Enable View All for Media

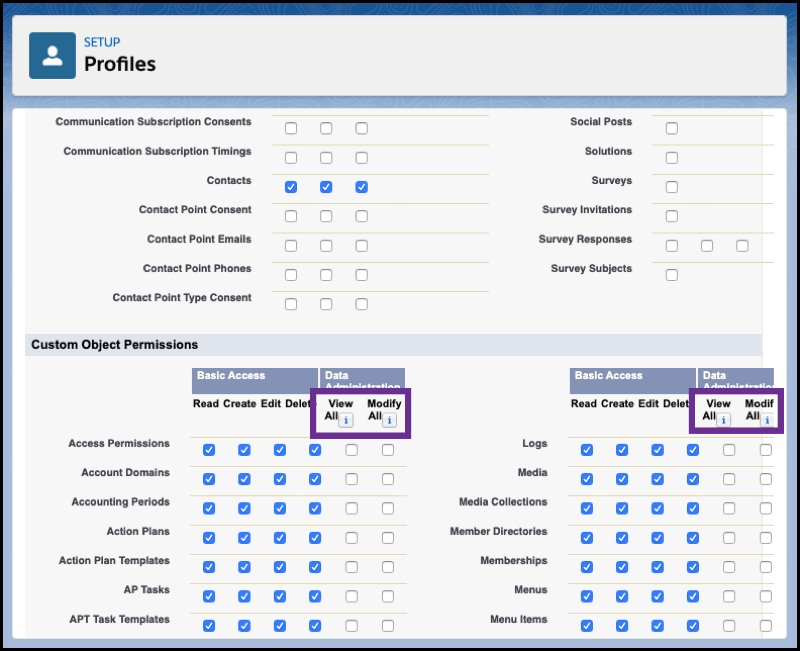pos(729,479)
